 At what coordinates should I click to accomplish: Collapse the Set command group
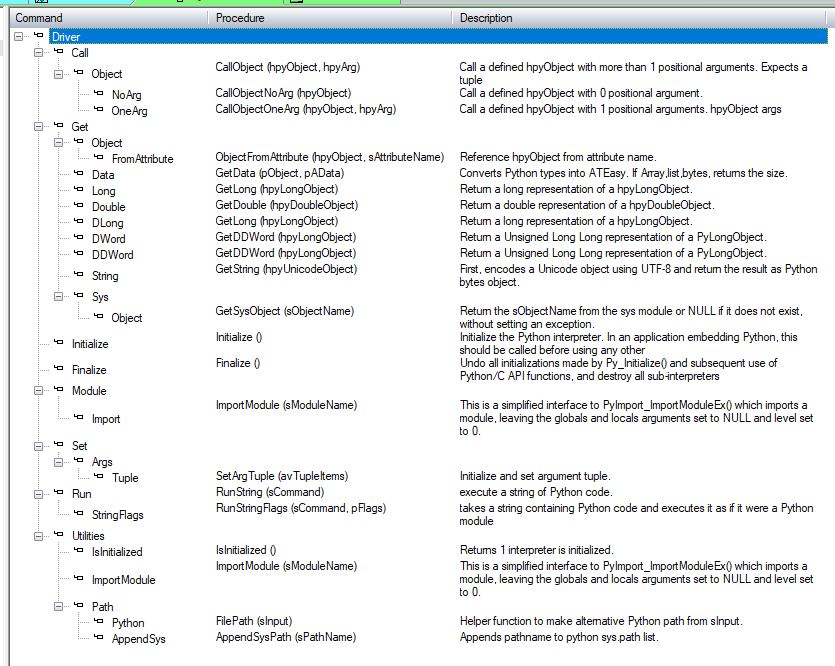pos(38,446)
